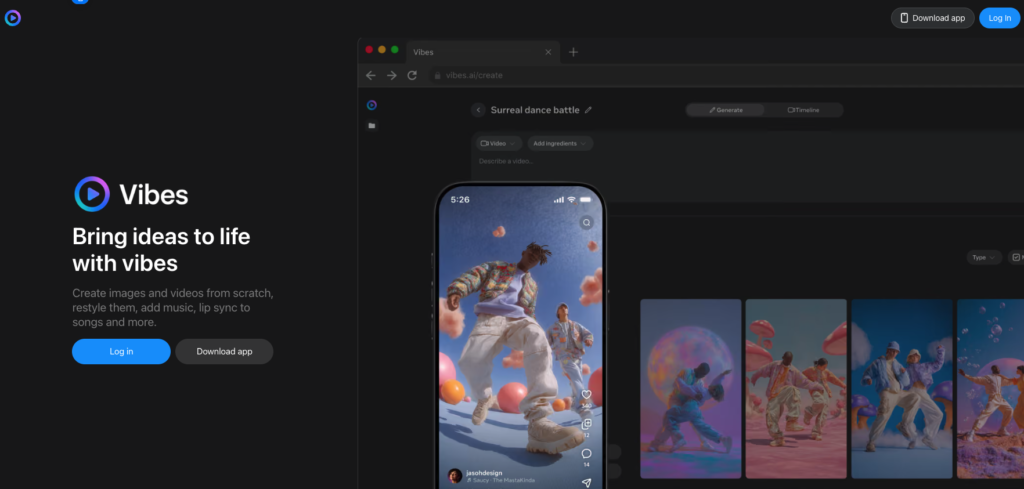
Task: Open the Video type dropdown
Action: pos(499,143)
